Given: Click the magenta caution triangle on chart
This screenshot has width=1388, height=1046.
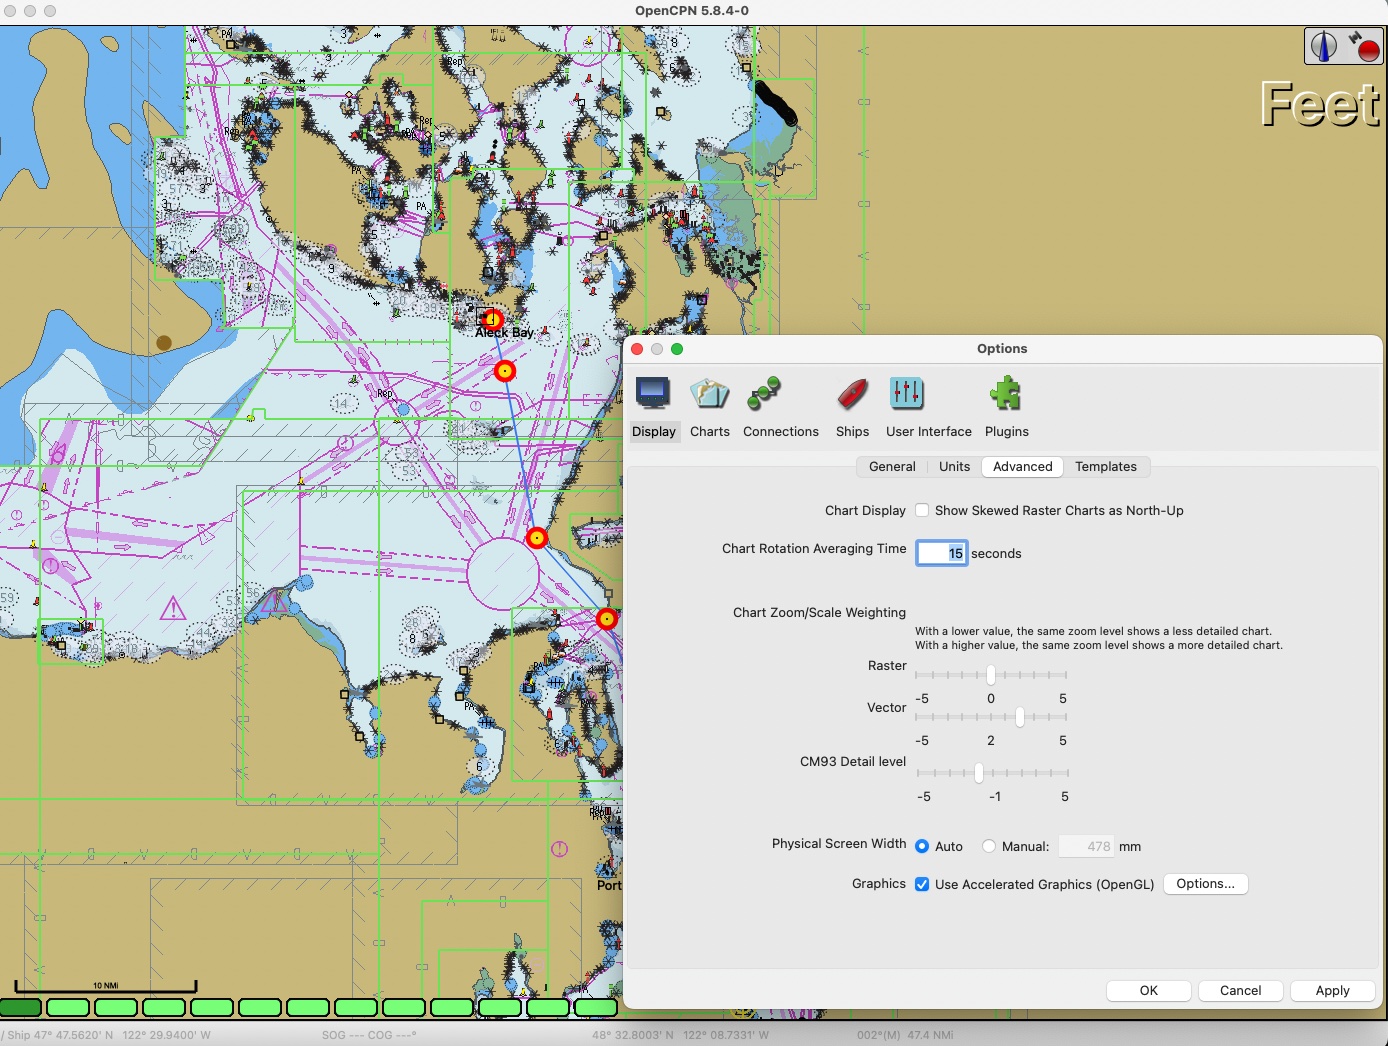Looking at the screenshot, I should (x=173, y=608).
